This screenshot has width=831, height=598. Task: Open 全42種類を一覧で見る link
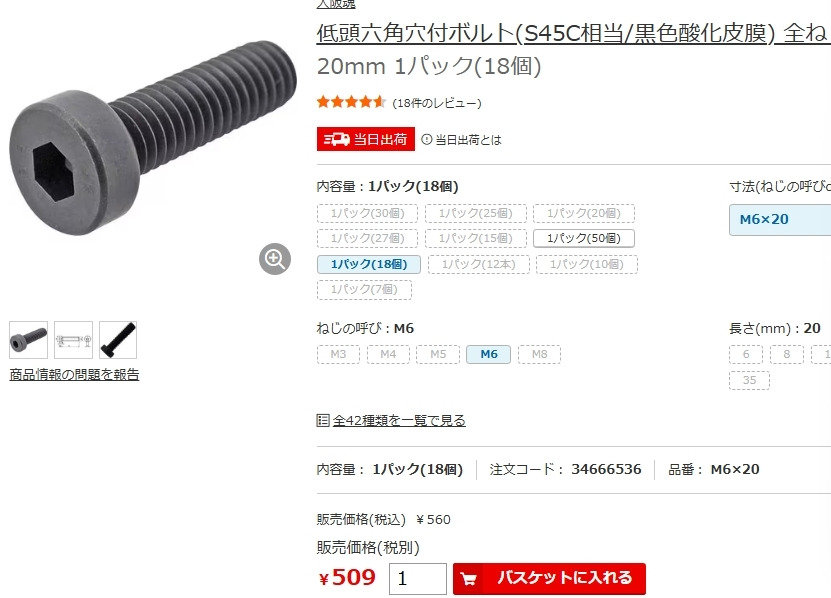[x=399, y=420]
